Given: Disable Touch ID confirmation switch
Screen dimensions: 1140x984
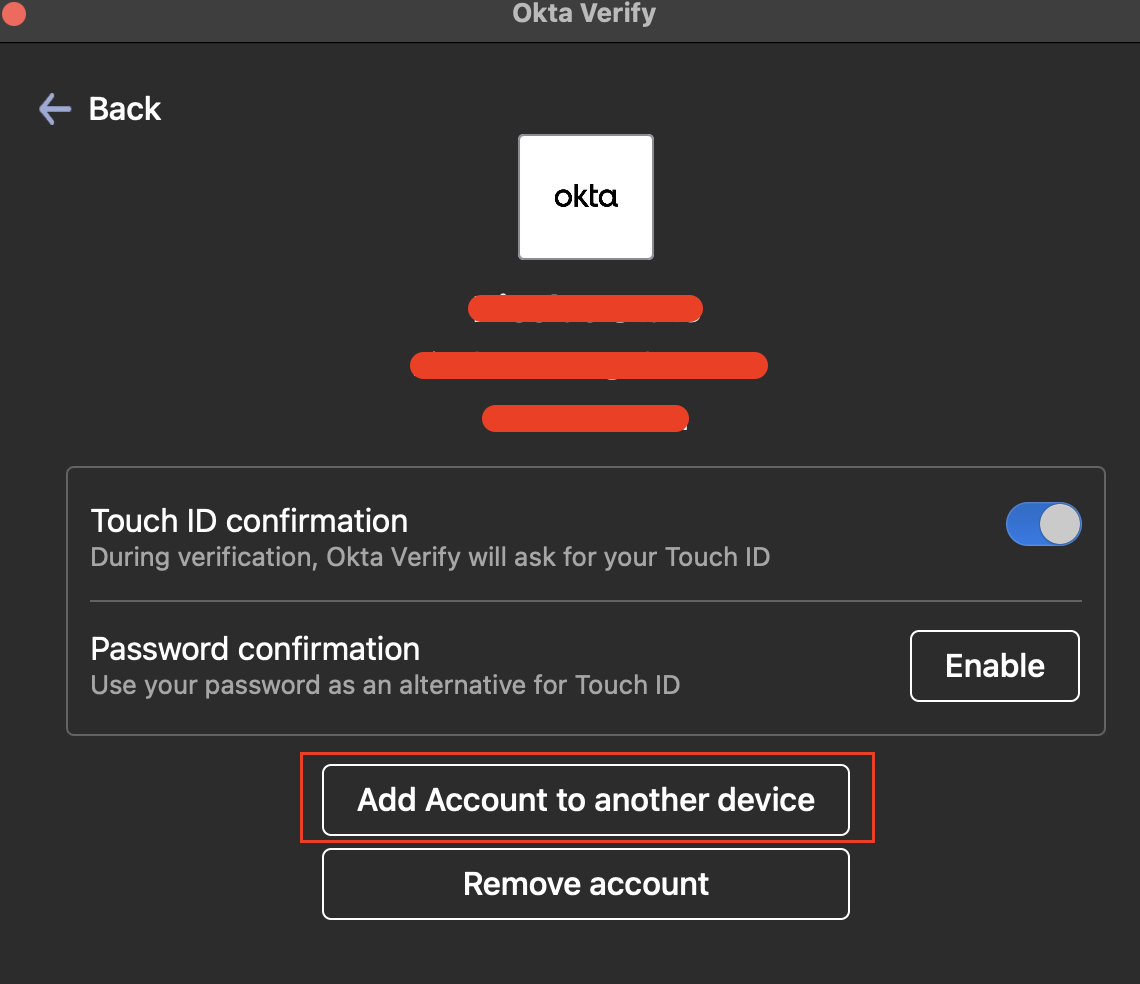Looking at the screenshot, I should pyautogui.click(x=1043, y=524).
